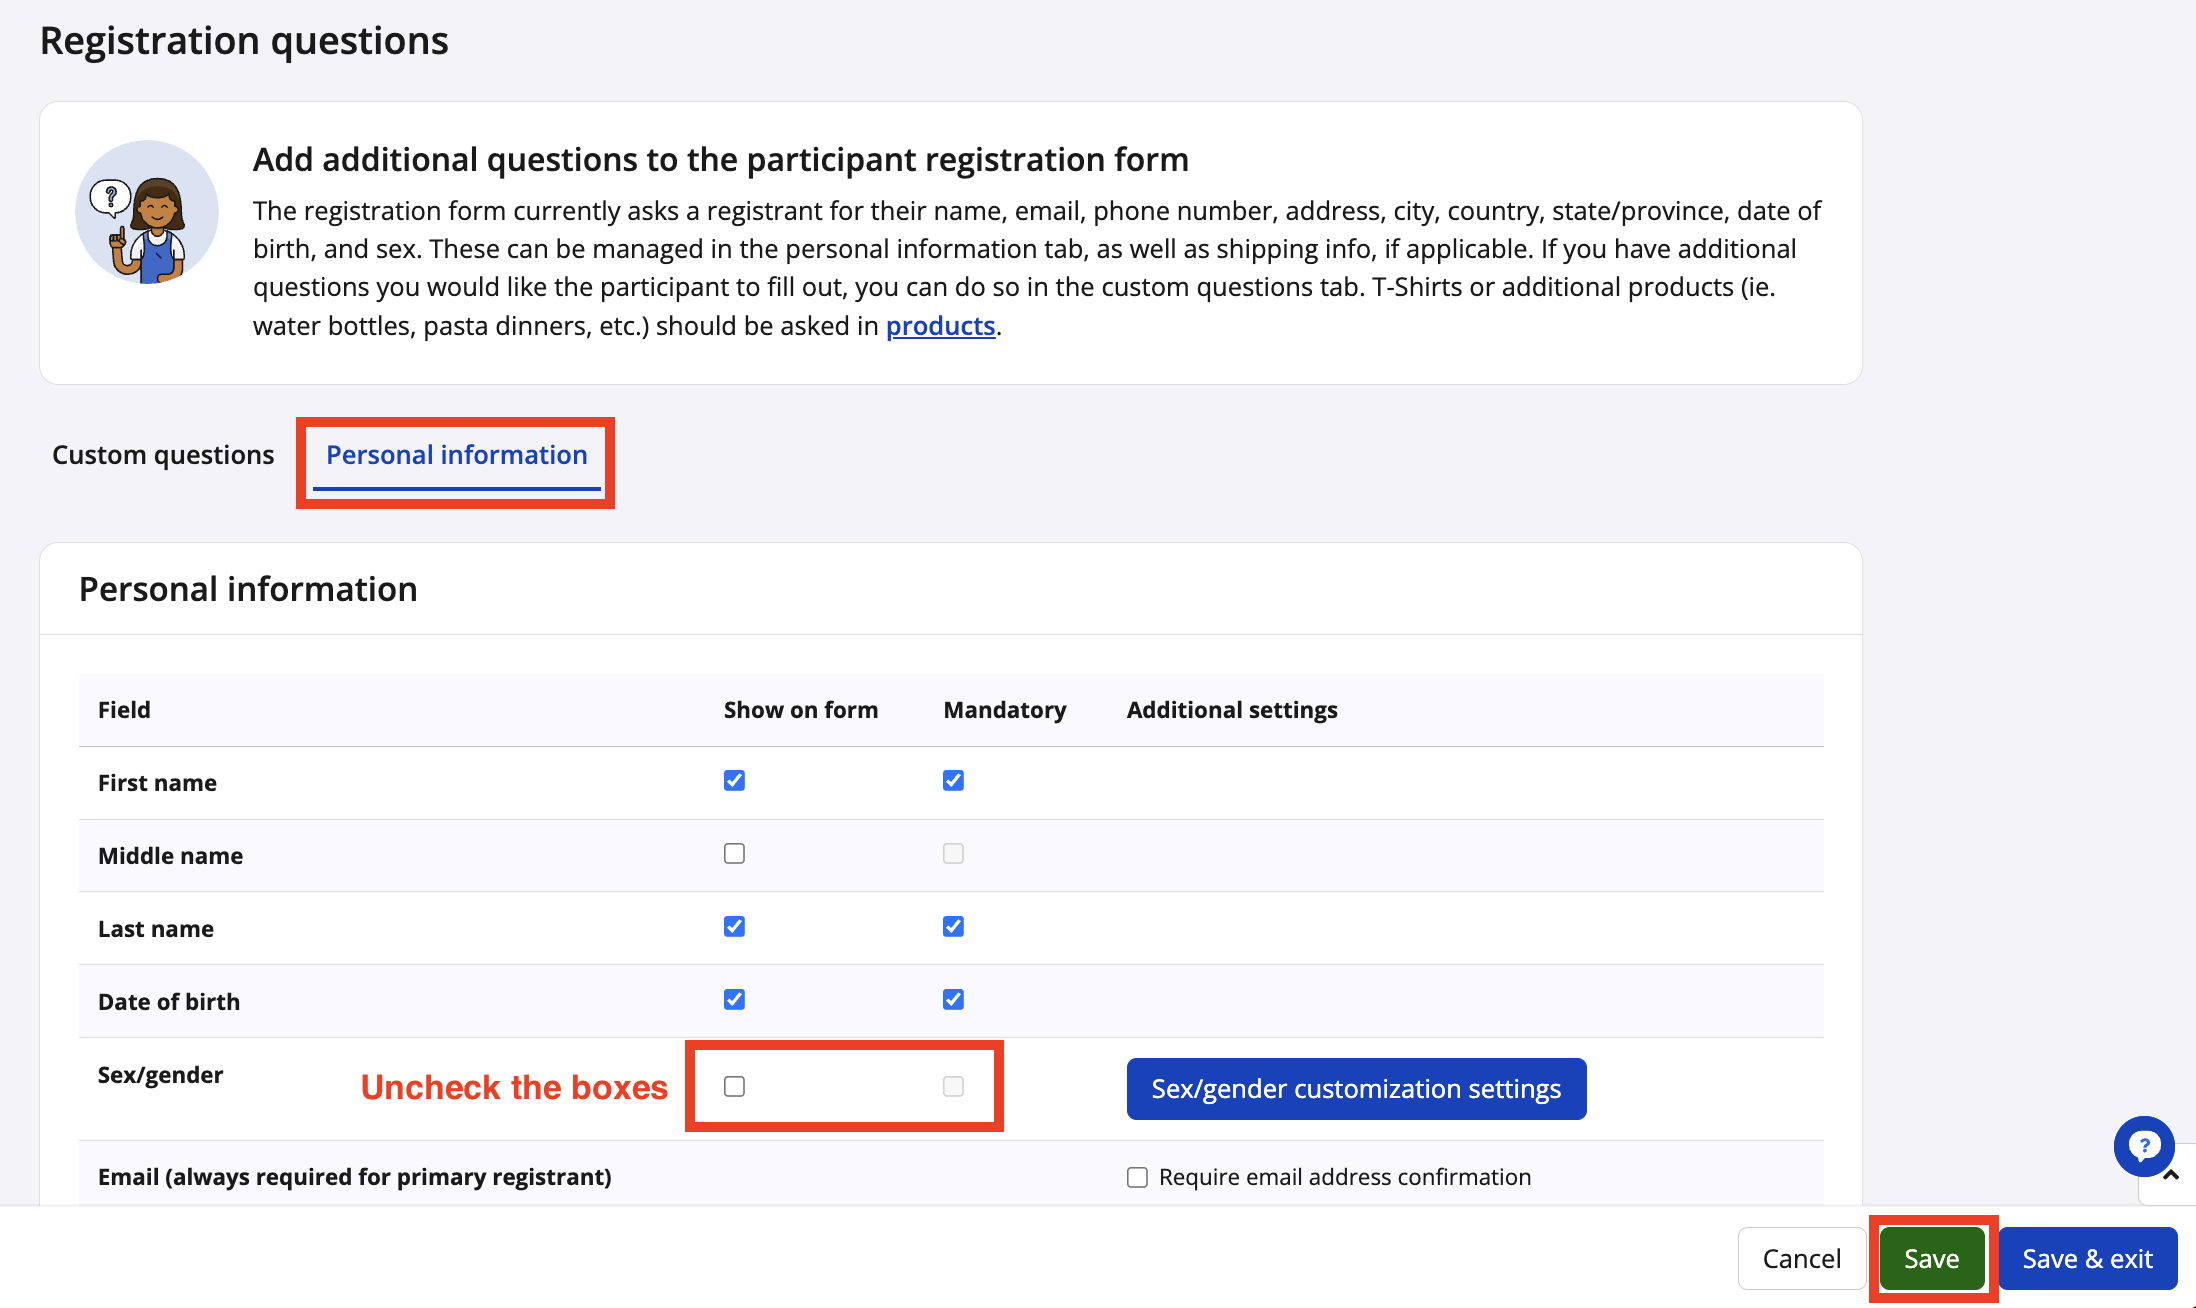
Task: Click the Cancel button
Action: click(x=1801, y=1259)
